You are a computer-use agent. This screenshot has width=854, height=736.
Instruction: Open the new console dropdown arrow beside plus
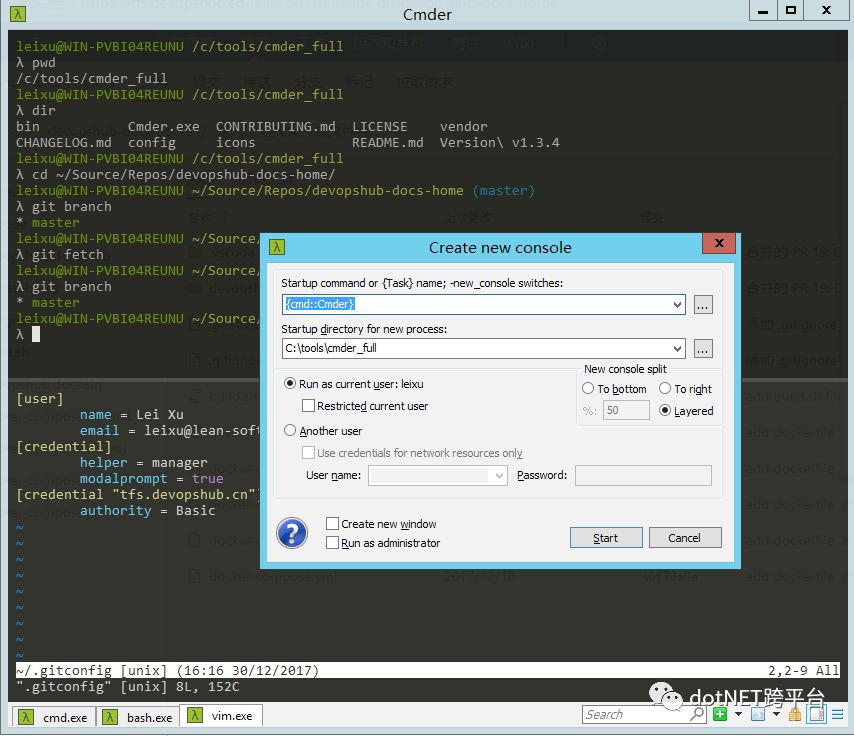pos(738,714)
